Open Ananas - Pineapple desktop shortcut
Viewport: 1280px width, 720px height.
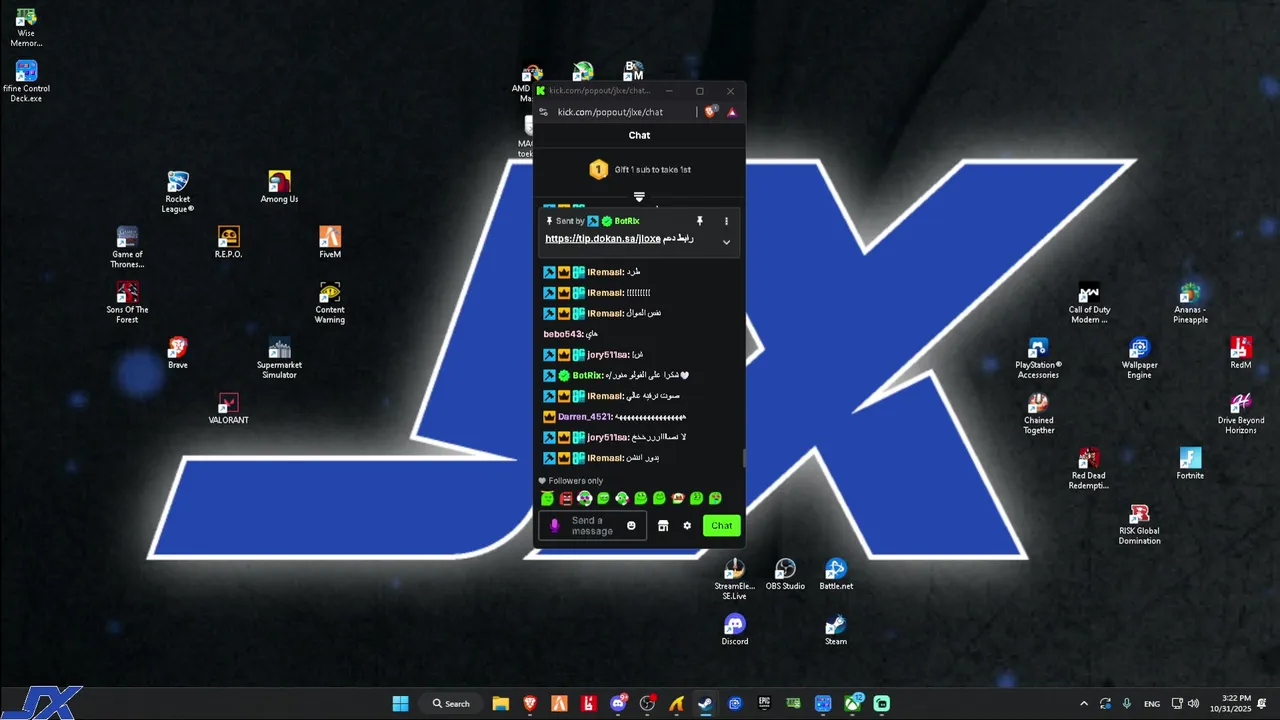[x=1190, y=302]
